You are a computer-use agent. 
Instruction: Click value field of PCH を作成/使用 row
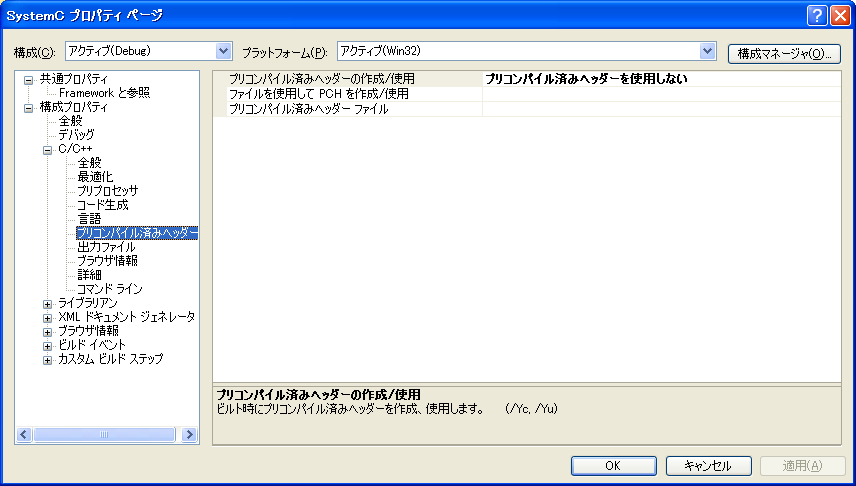(662, 94)
